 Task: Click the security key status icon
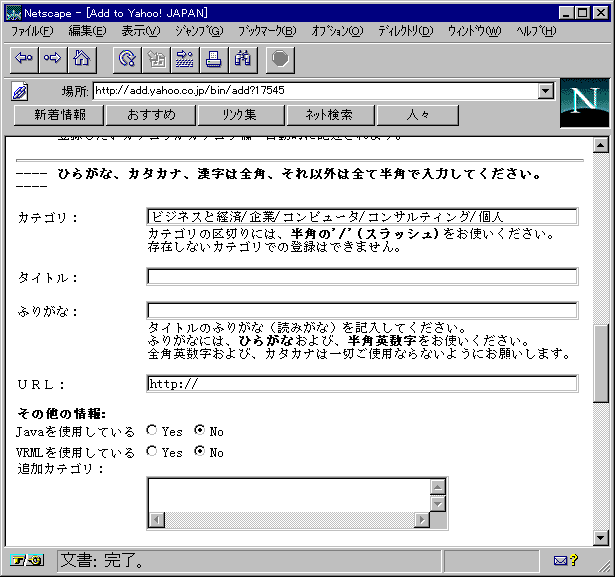pyautogui.click(x=27, y=561)
